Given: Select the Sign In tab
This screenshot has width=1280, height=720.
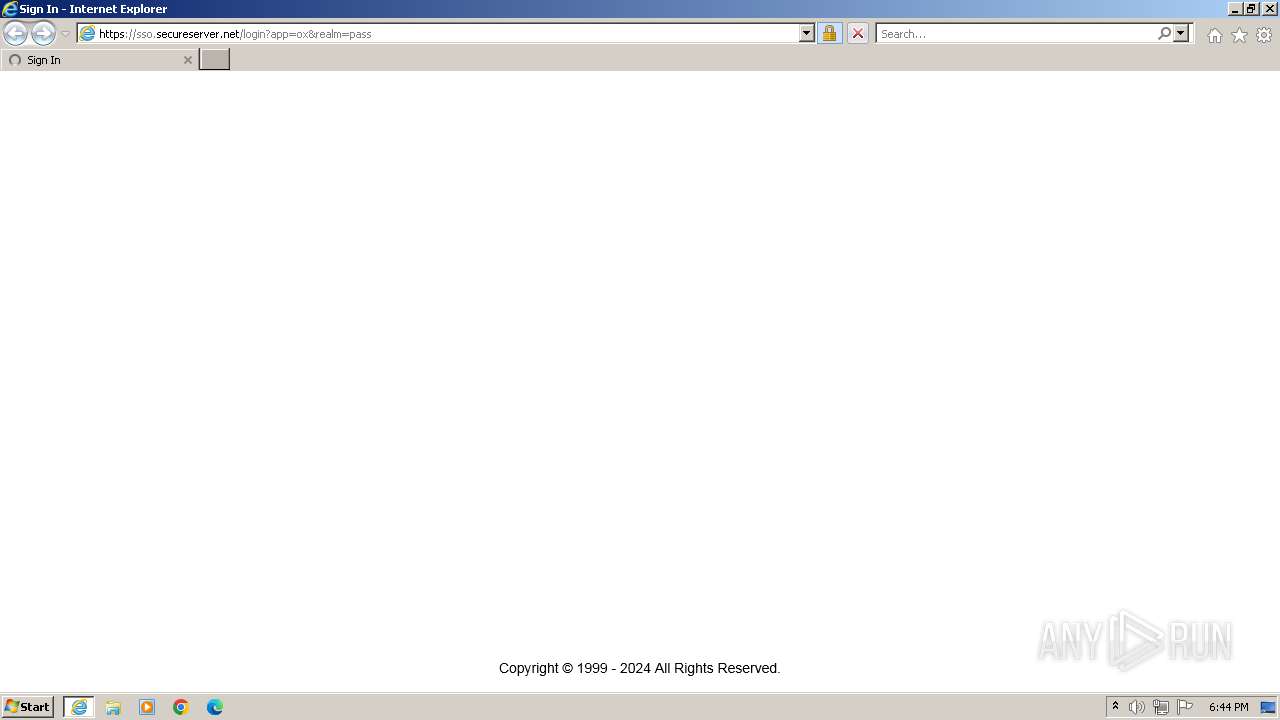Looking at the screenshot, I should tap(99, 60).
